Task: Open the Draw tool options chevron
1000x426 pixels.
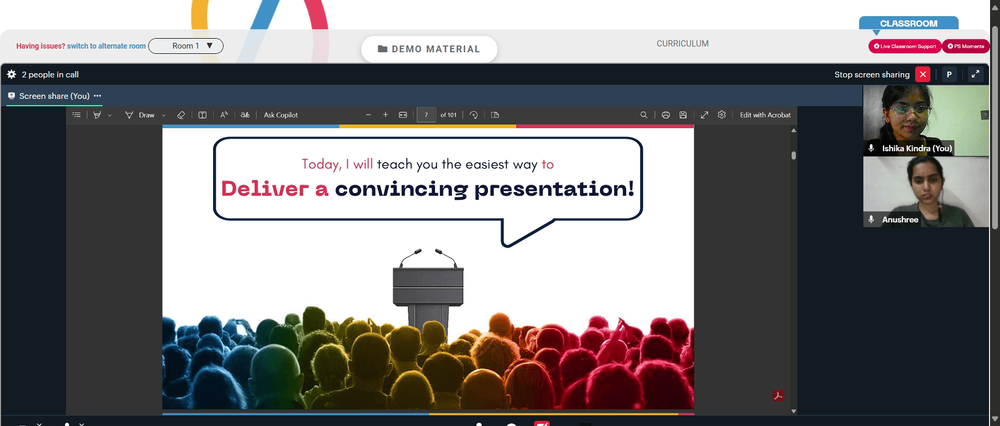Action: [x=164, y=115]
